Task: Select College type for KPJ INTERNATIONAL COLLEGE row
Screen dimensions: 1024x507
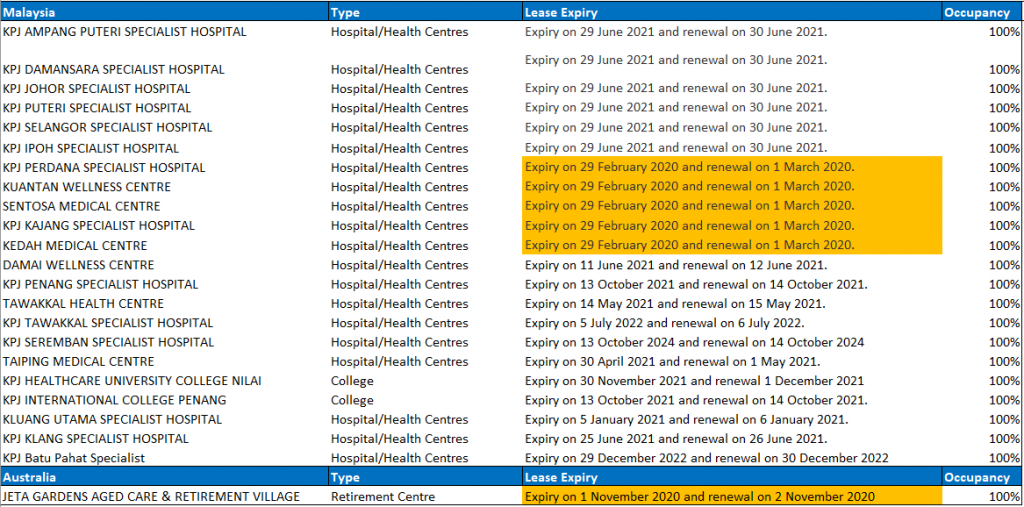Action: click(x=424, y=400)
